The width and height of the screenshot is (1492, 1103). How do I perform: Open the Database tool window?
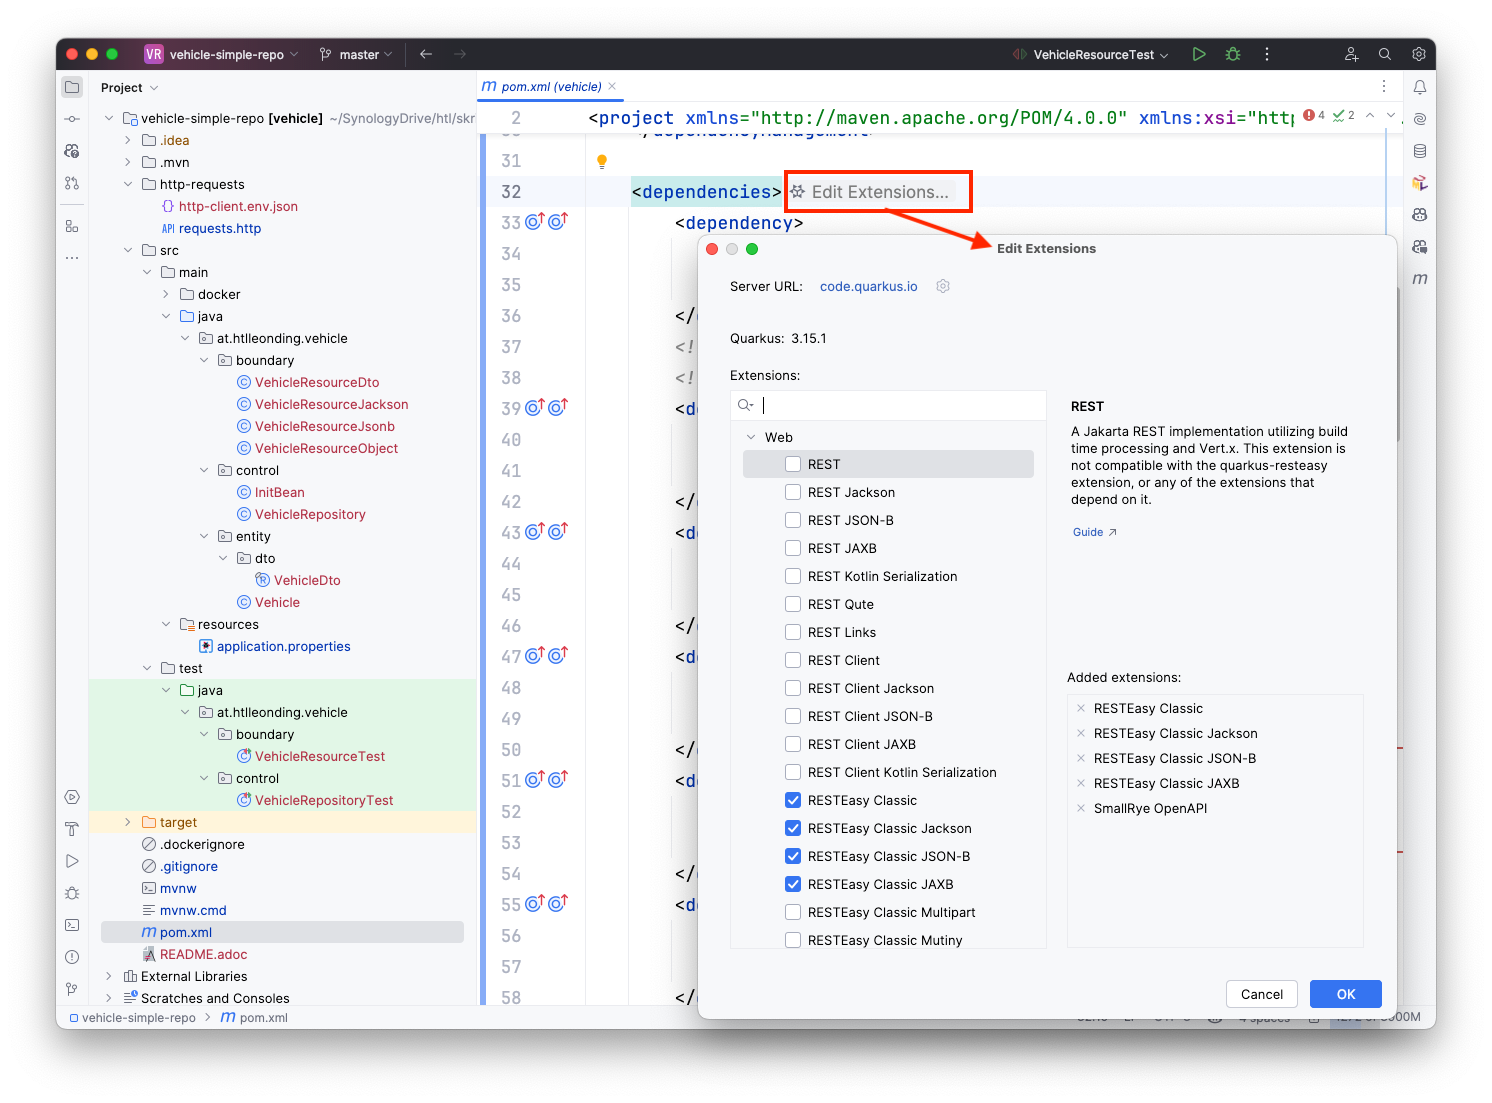(1420, 151)
